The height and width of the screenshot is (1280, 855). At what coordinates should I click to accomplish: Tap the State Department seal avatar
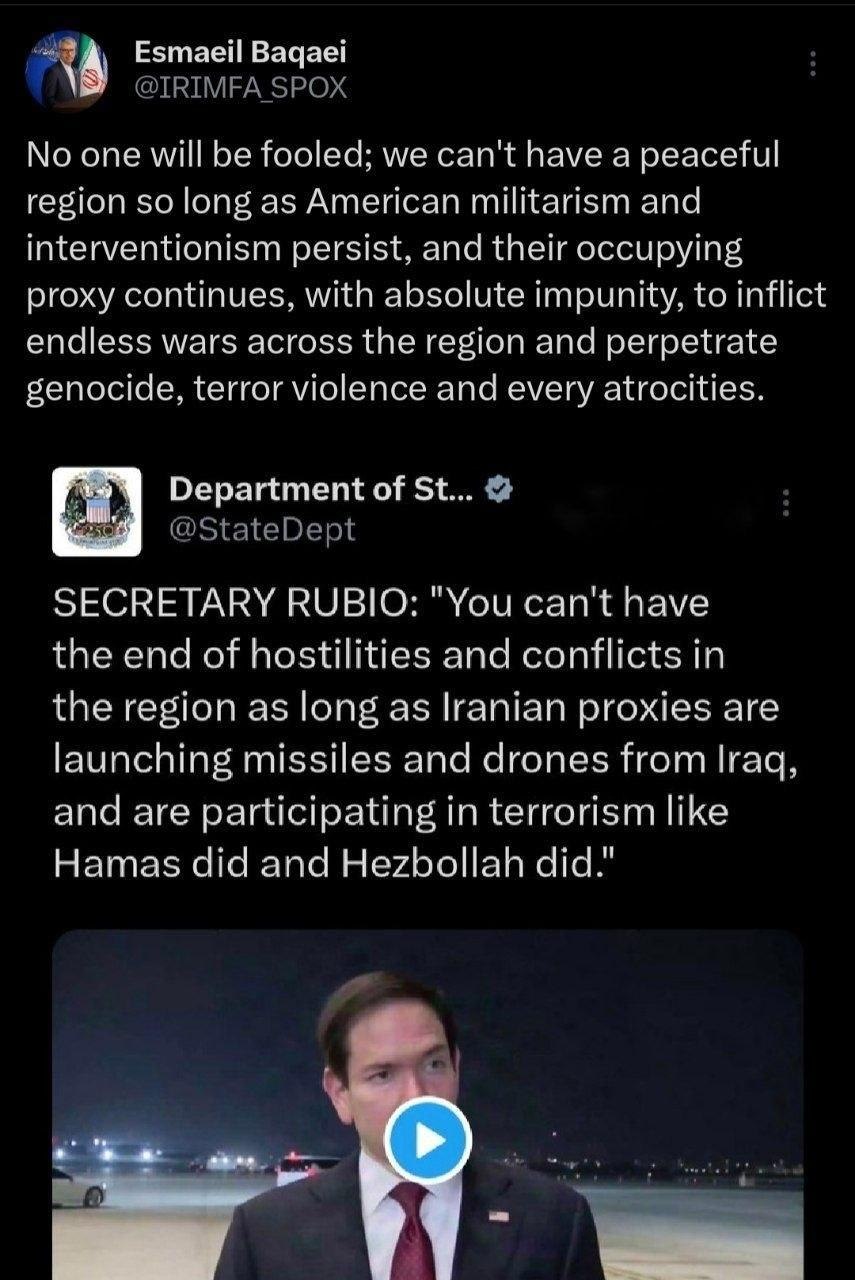[x=96, y=512]
